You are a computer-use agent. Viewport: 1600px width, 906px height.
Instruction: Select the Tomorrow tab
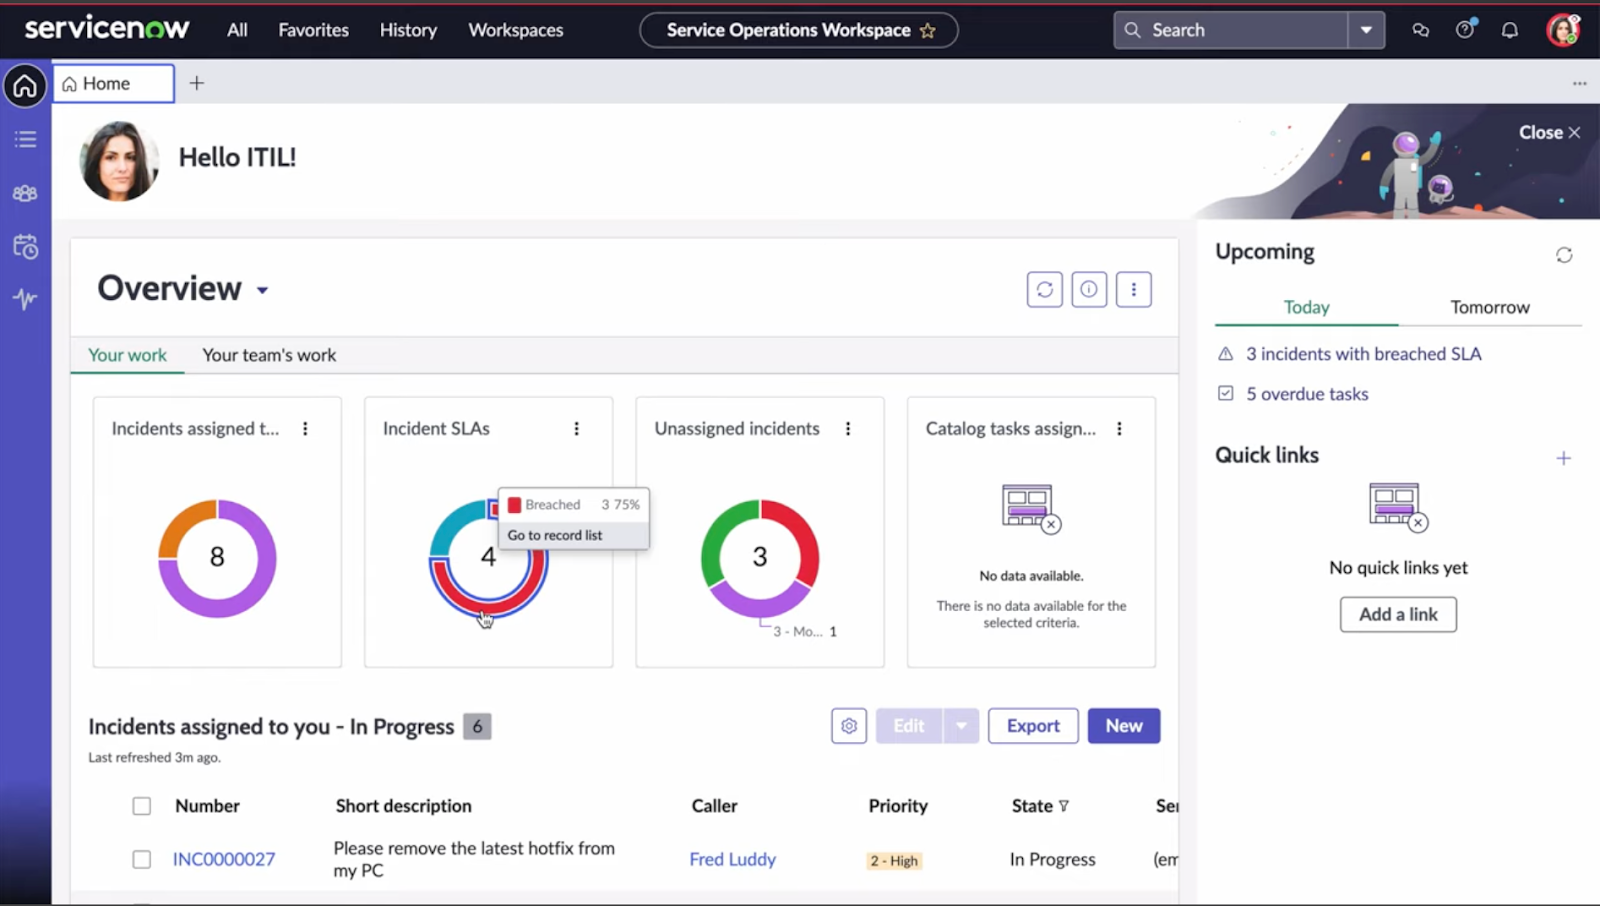coord(1490,307)
